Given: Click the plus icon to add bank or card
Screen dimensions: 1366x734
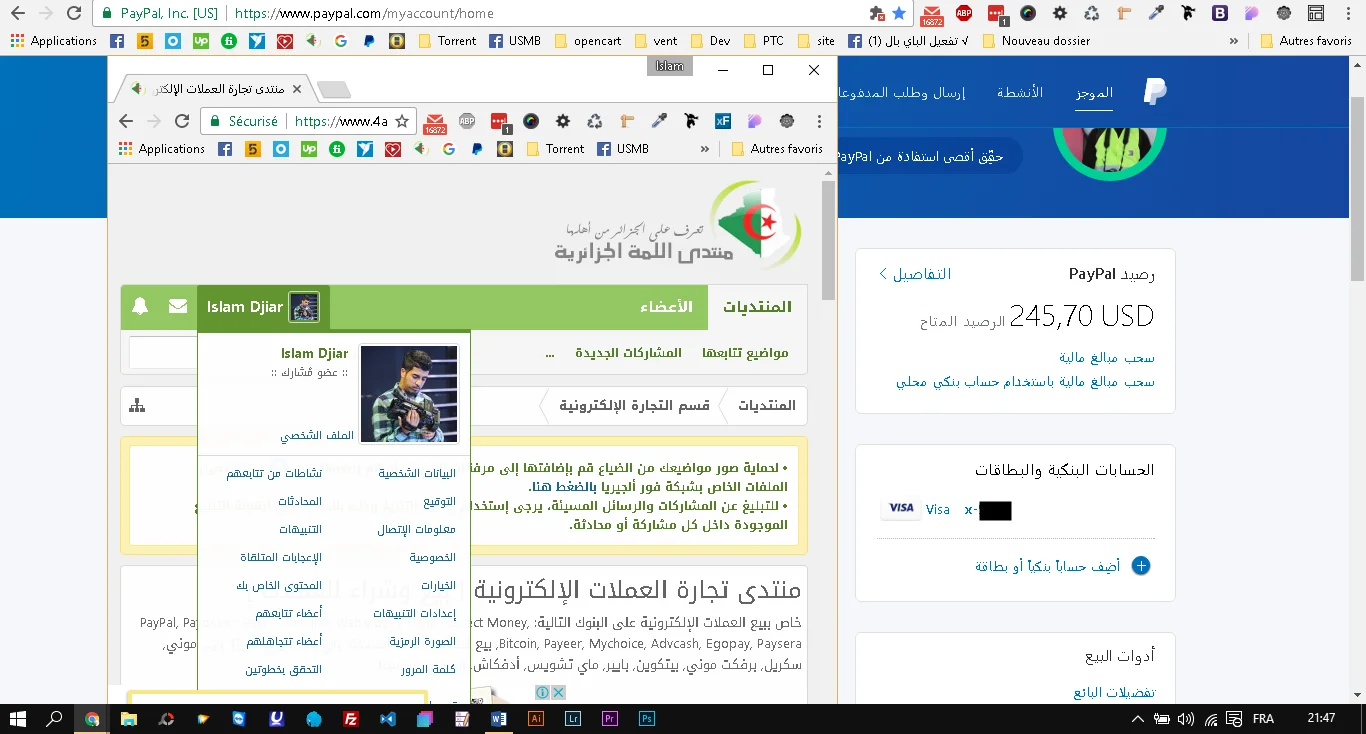Looking at the screenshot, I should pos(1140,566).
